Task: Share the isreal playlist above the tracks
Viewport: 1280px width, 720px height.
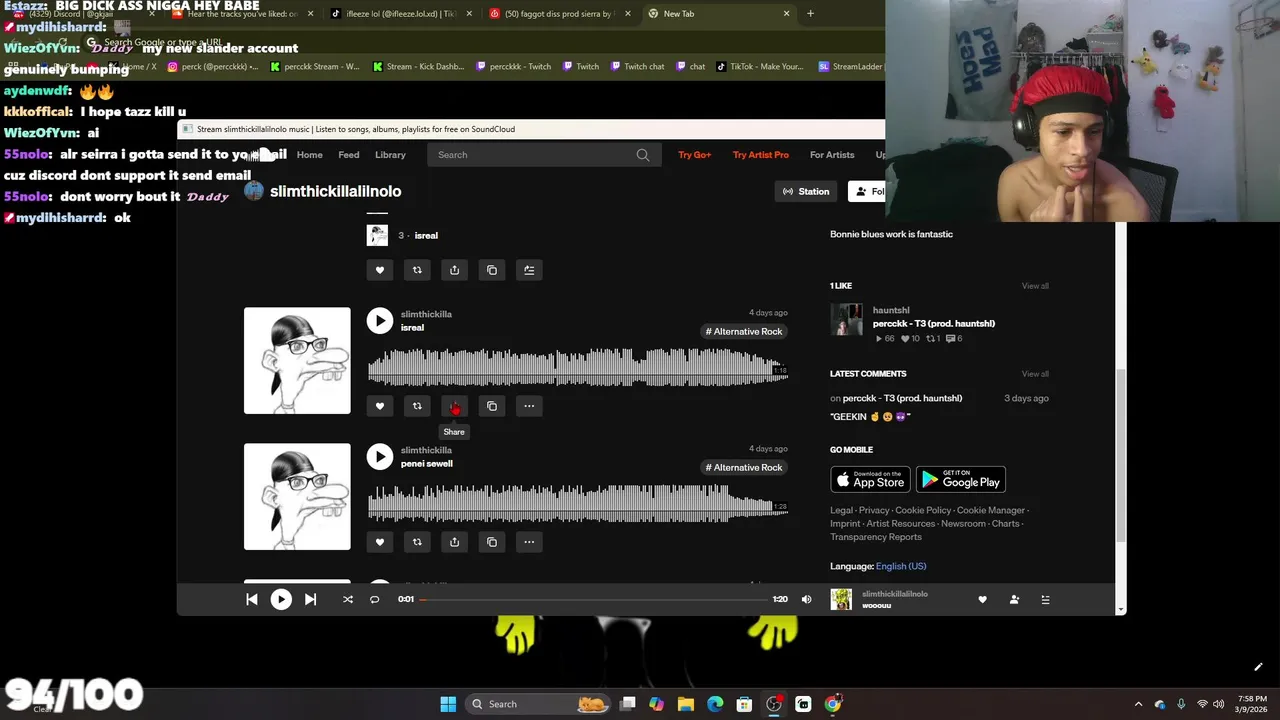Action: [x=454, y=270]
